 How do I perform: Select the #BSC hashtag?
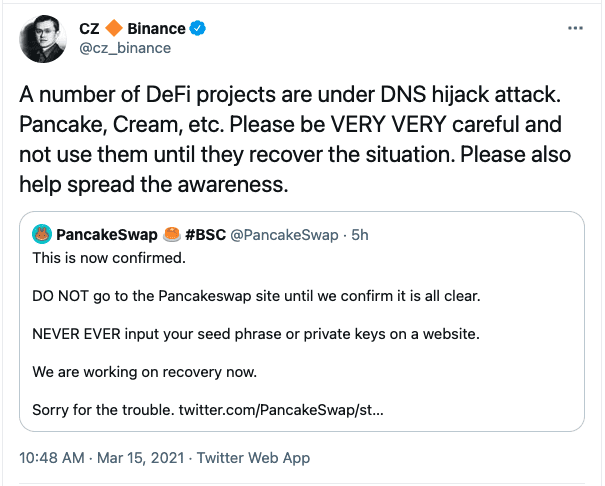206,235
